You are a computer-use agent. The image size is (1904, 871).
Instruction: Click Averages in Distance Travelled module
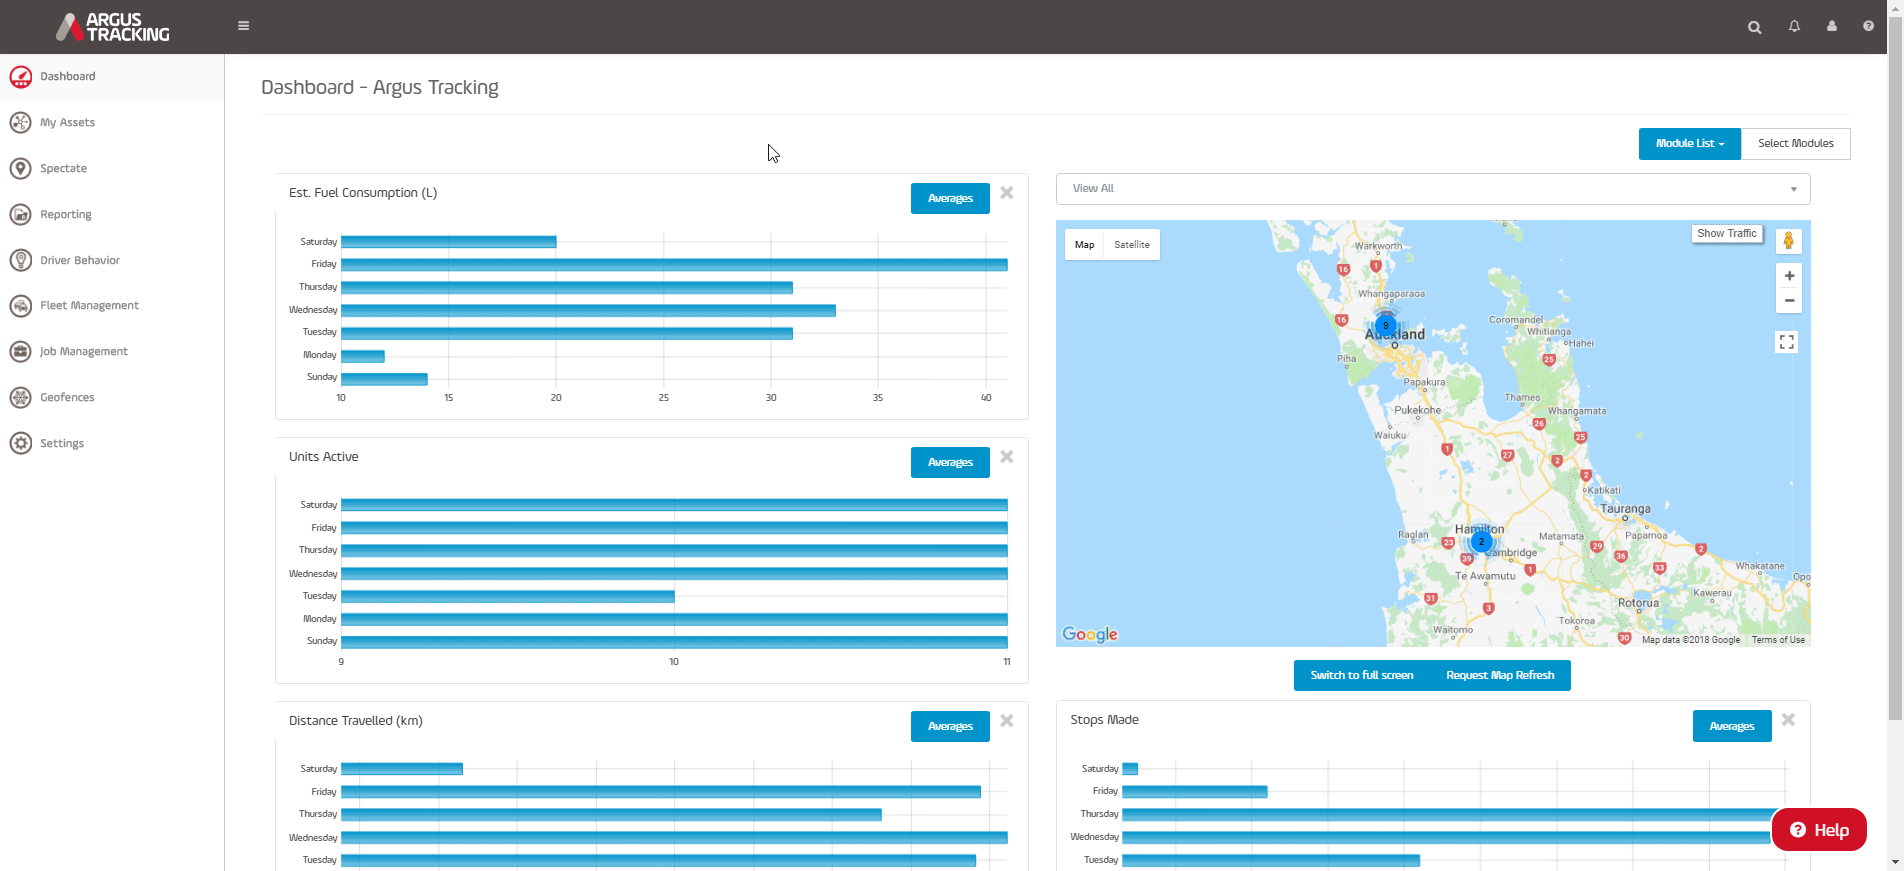[x=950, y=726]
